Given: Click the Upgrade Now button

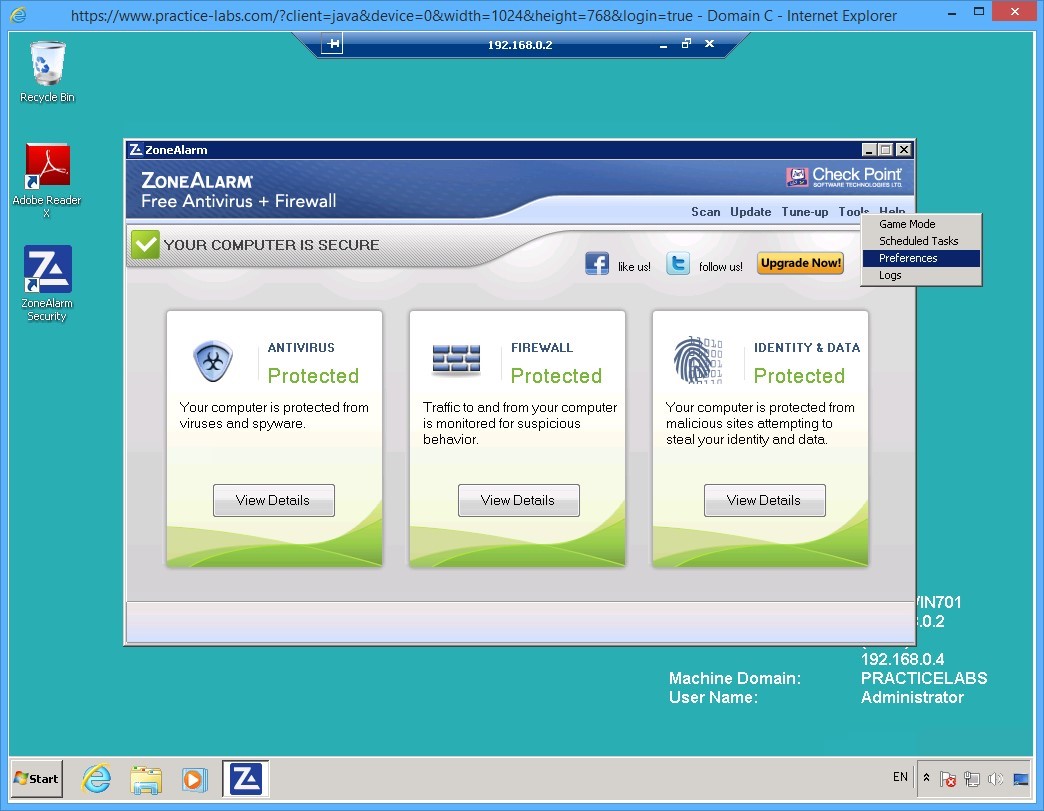Looking at the screenshot, I should pyautogui.click(x=800, y=263).
